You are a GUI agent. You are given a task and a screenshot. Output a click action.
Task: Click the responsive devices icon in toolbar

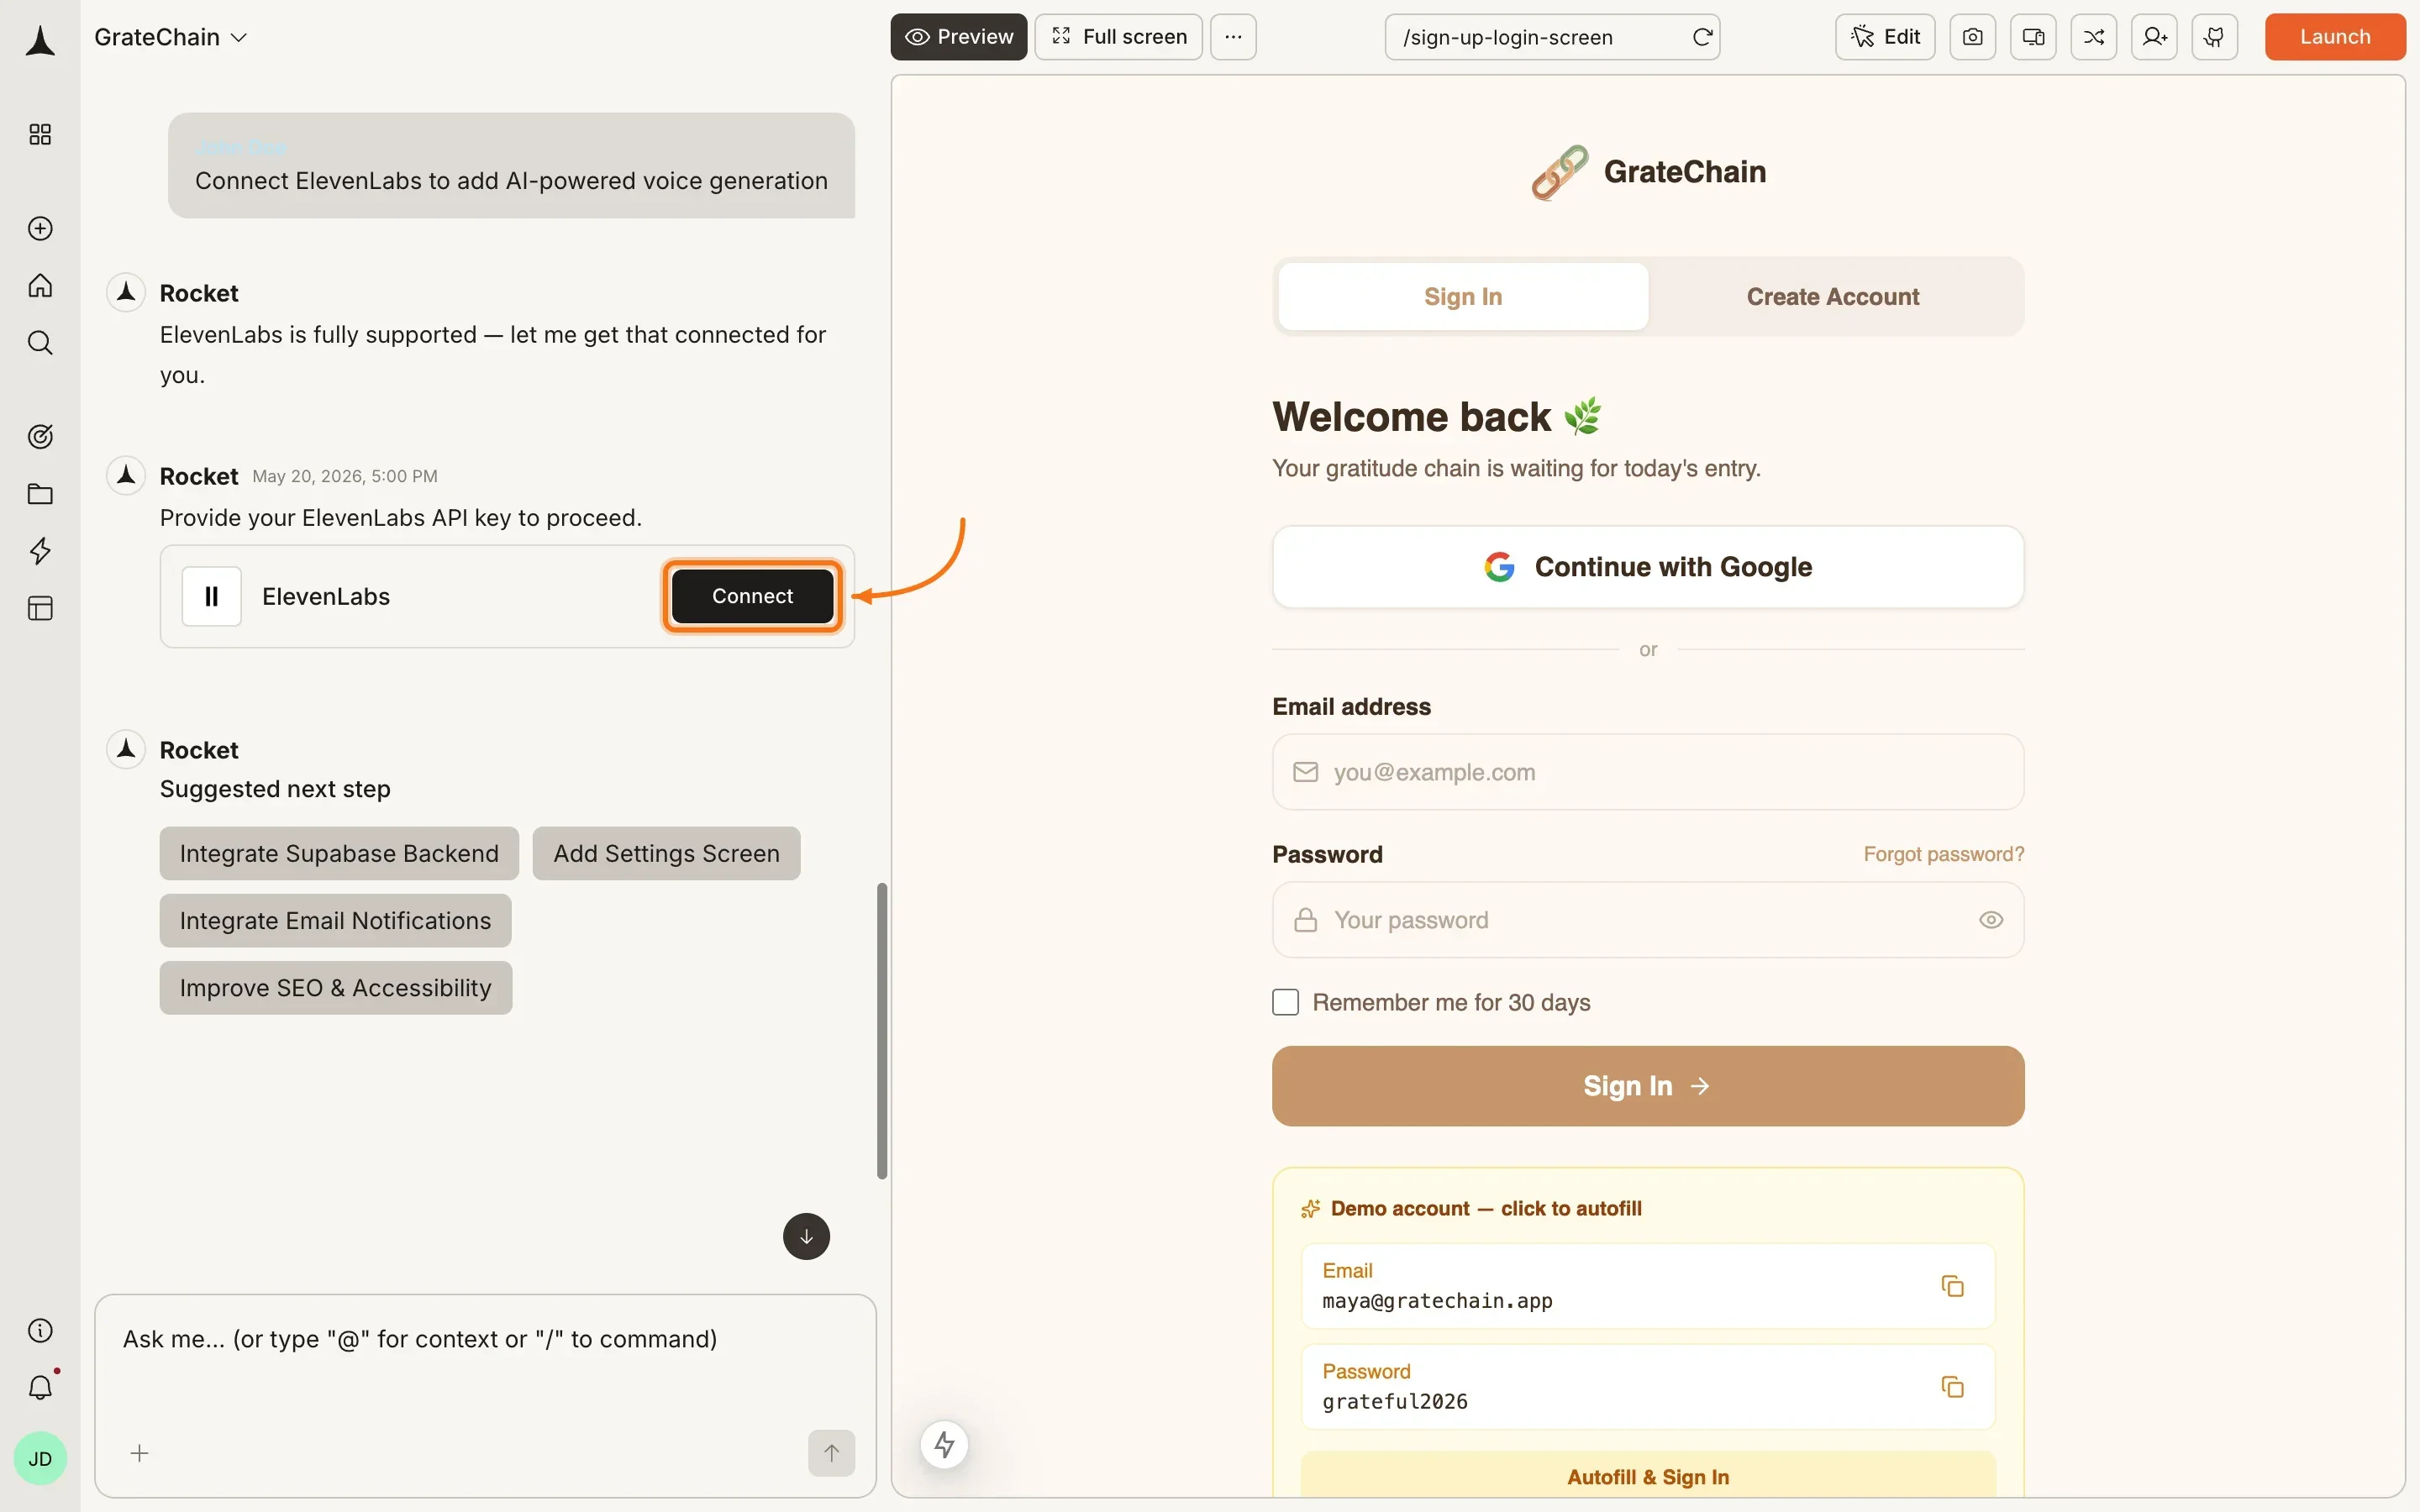(2033, 37)
